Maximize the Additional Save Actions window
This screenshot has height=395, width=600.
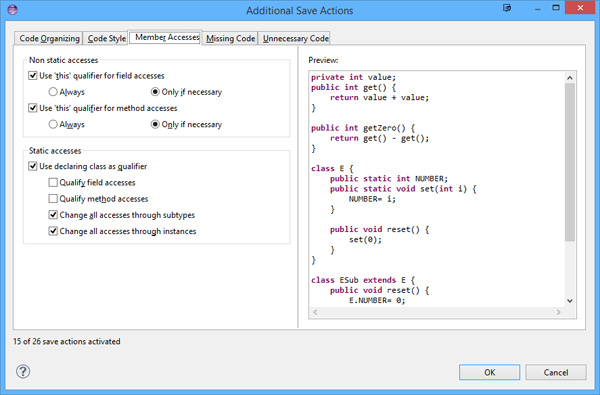click(x=556, y=8)
